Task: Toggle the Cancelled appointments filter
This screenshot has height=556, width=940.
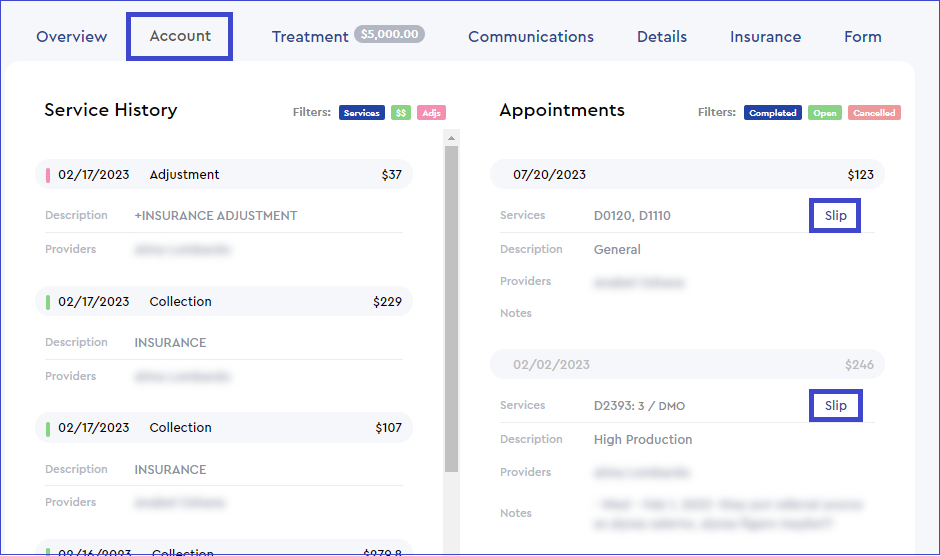Action: point(874,113)
